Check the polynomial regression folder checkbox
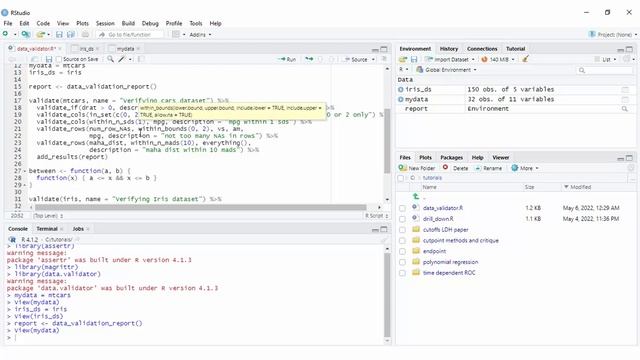The height and width of the screenshot is (360, 640). tap(402, 262)
